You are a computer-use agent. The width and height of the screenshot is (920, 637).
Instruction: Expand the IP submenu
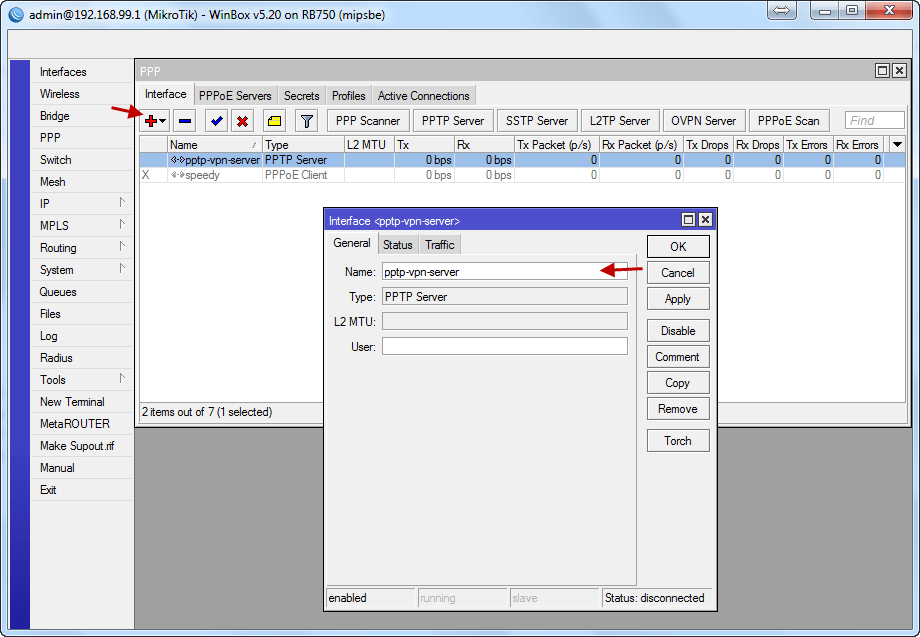click(122, 202)
